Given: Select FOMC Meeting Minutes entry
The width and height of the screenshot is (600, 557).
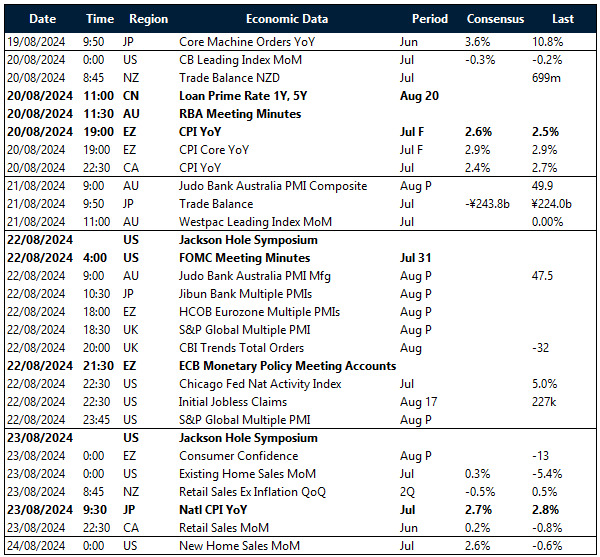Looking at the screenshot, I should (244, 257).
